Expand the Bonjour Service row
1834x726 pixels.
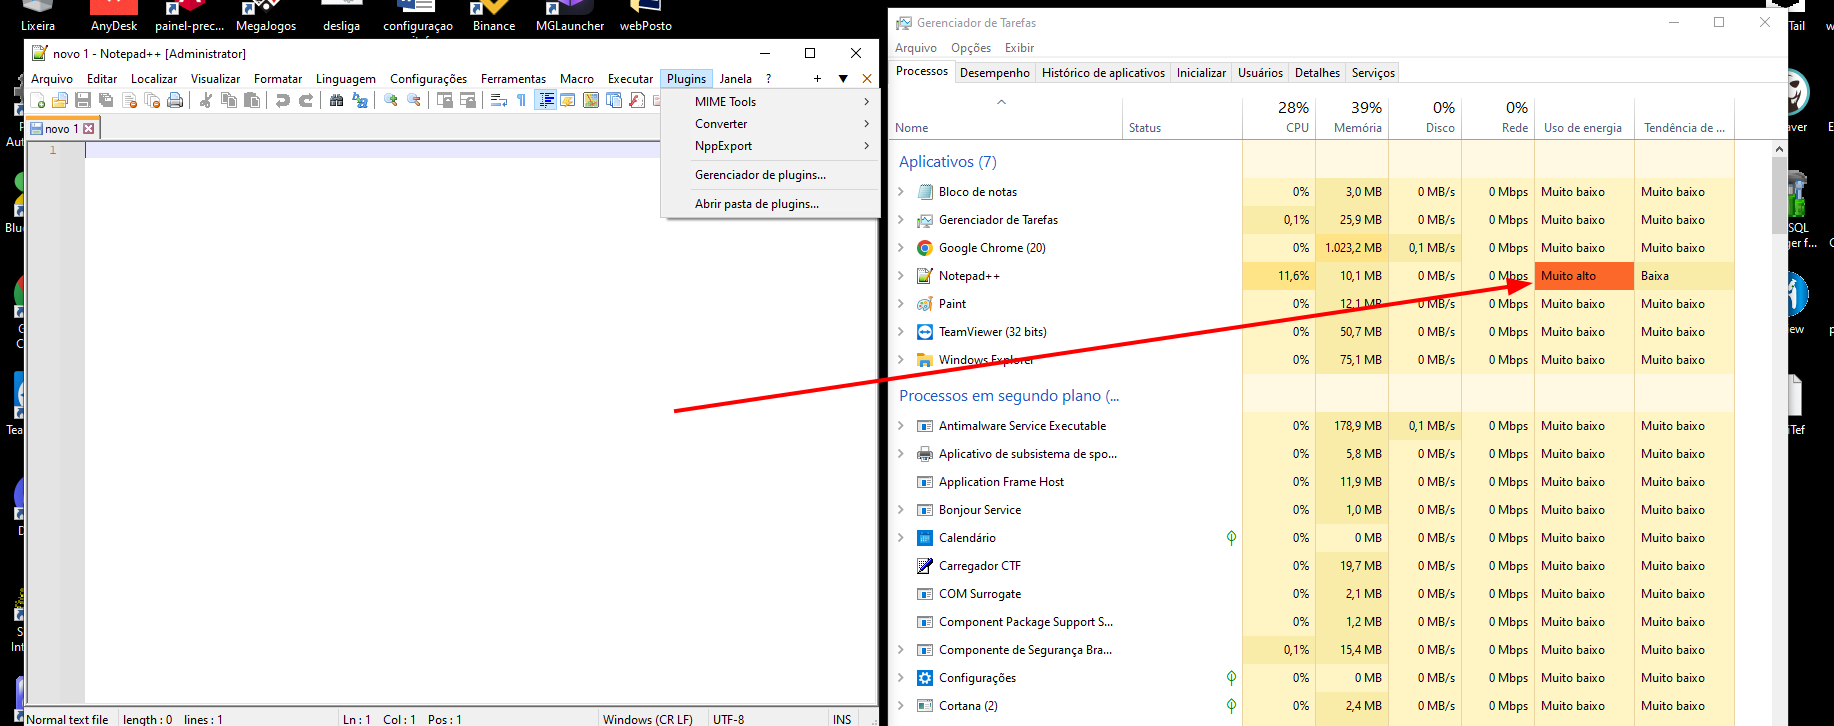point(901,510)
